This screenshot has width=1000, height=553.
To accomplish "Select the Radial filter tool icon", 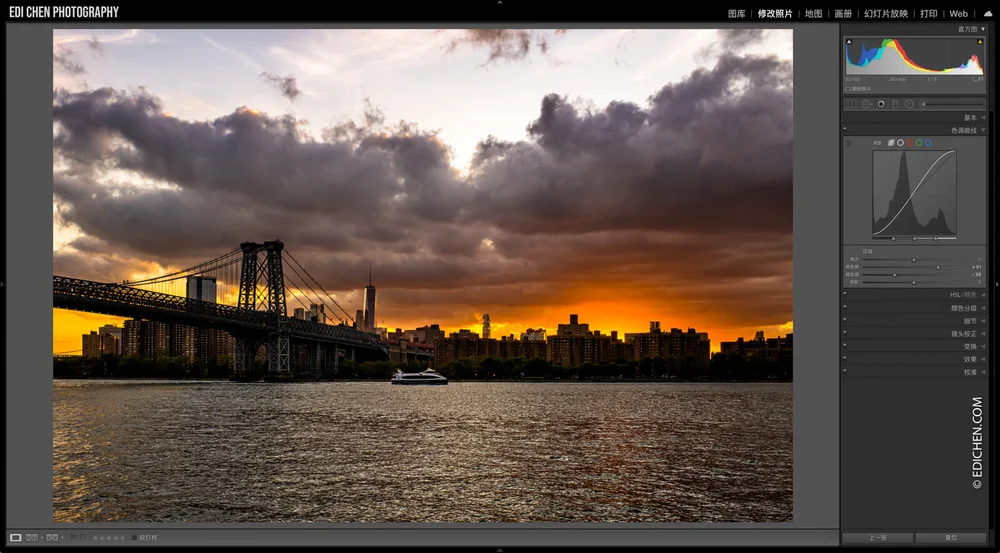I will (909, 104).
